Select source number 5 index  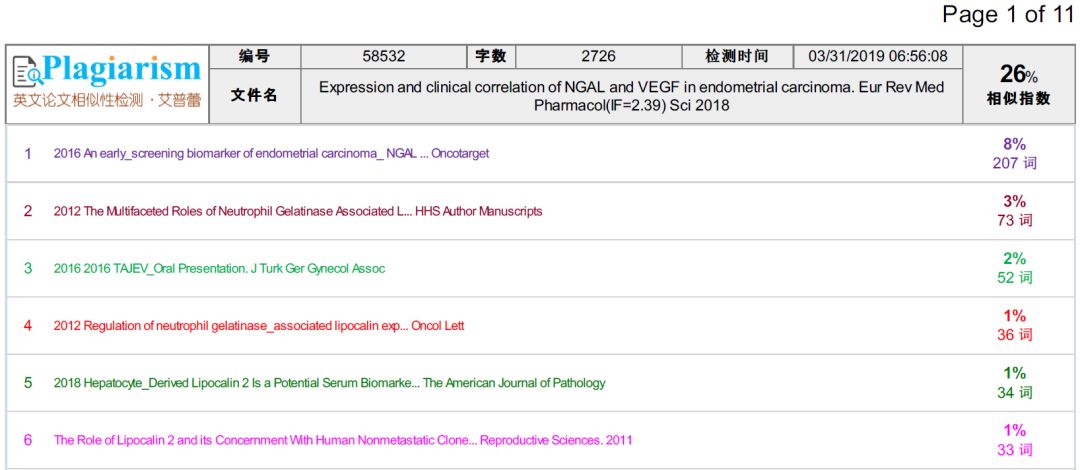pyautogui.click(x=28, y=383)
